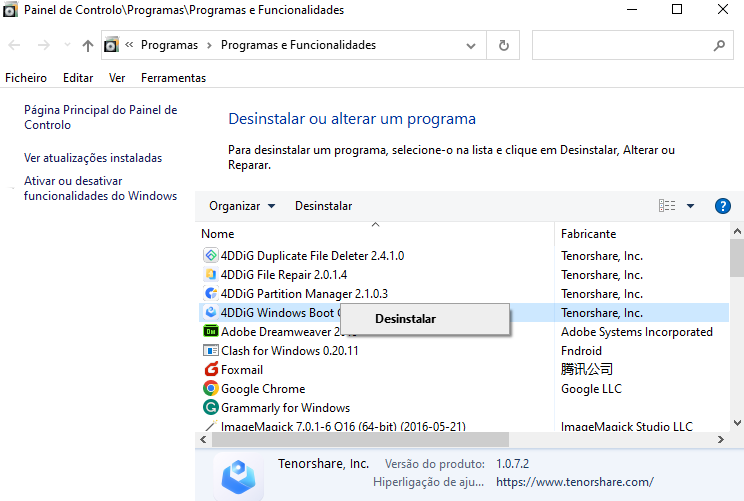Screen dimensions: 744x501
Task: Click the search magnifier icon
Action: (x=719, y=45)
